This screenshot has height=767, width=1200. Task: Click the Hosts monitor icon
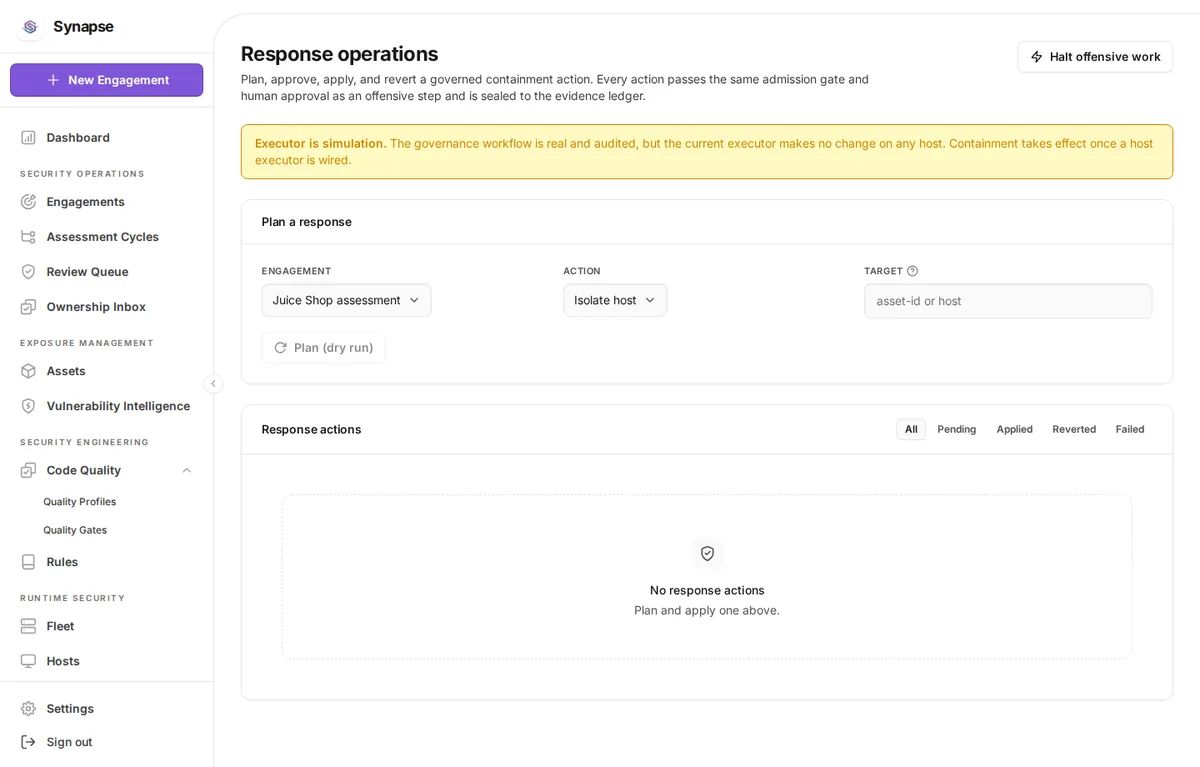click(28, 661)
